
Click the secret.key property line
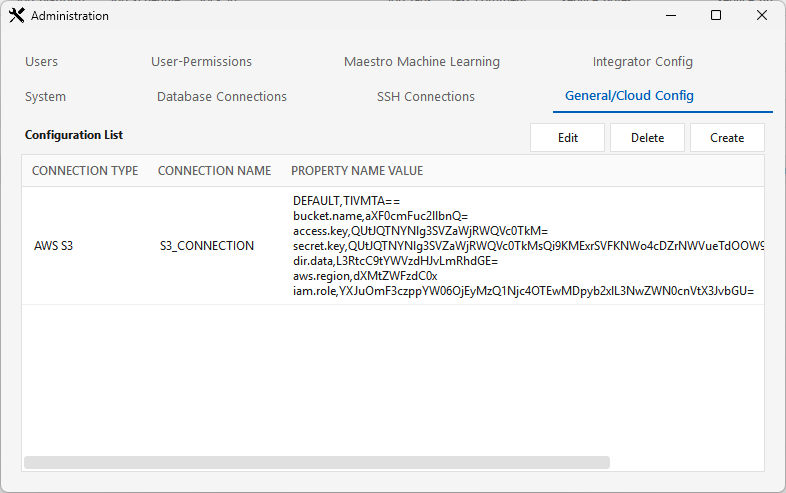[528, 246]
